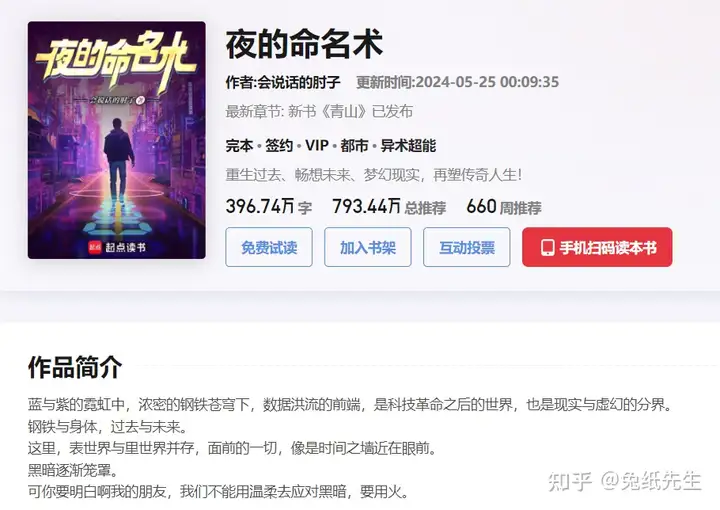Click the 签约 status tag
Screen dimensions: 720x510
[x=279, y=146]
